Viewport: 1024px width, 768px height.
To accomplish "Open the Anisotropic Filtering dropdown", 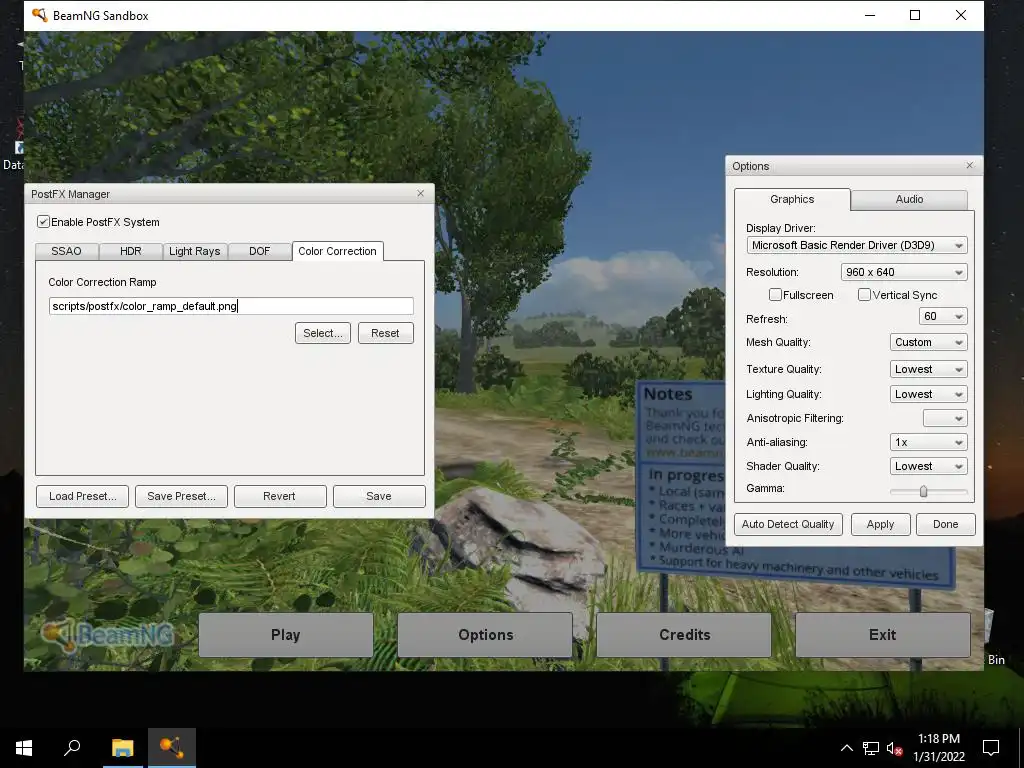I will [x=945, y=418].
